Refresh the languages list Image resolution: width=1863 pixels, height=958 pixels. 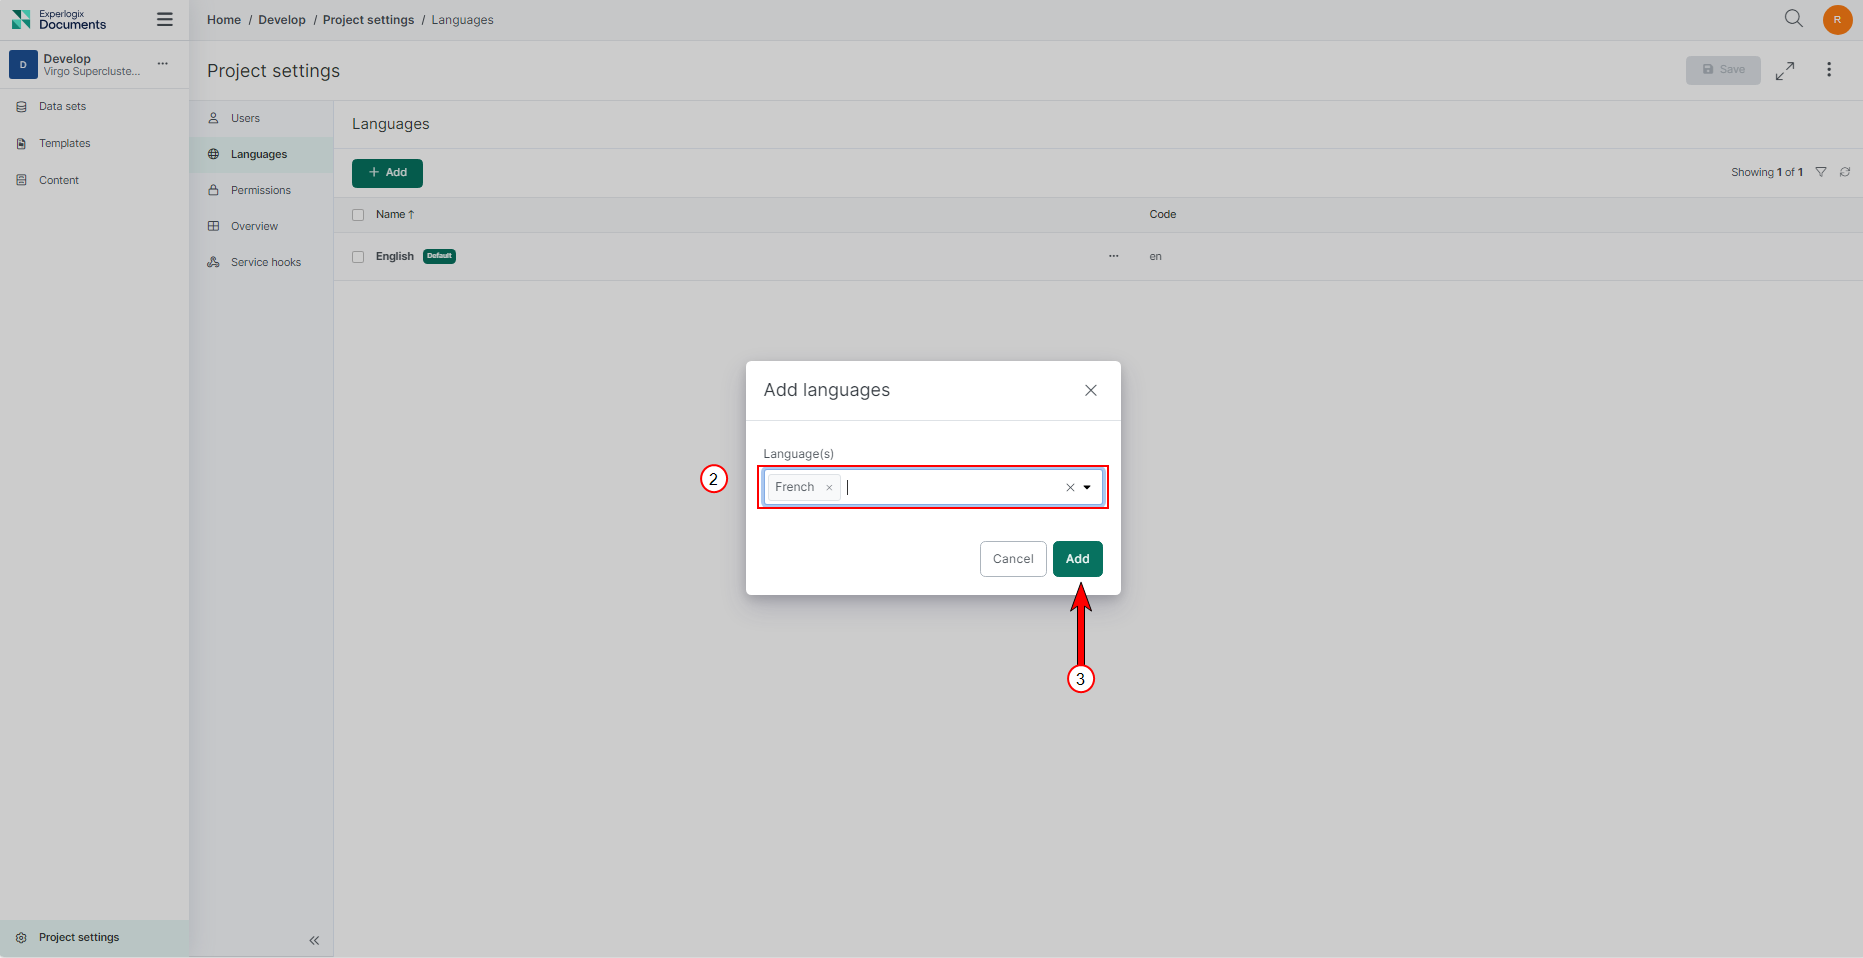1845,172
